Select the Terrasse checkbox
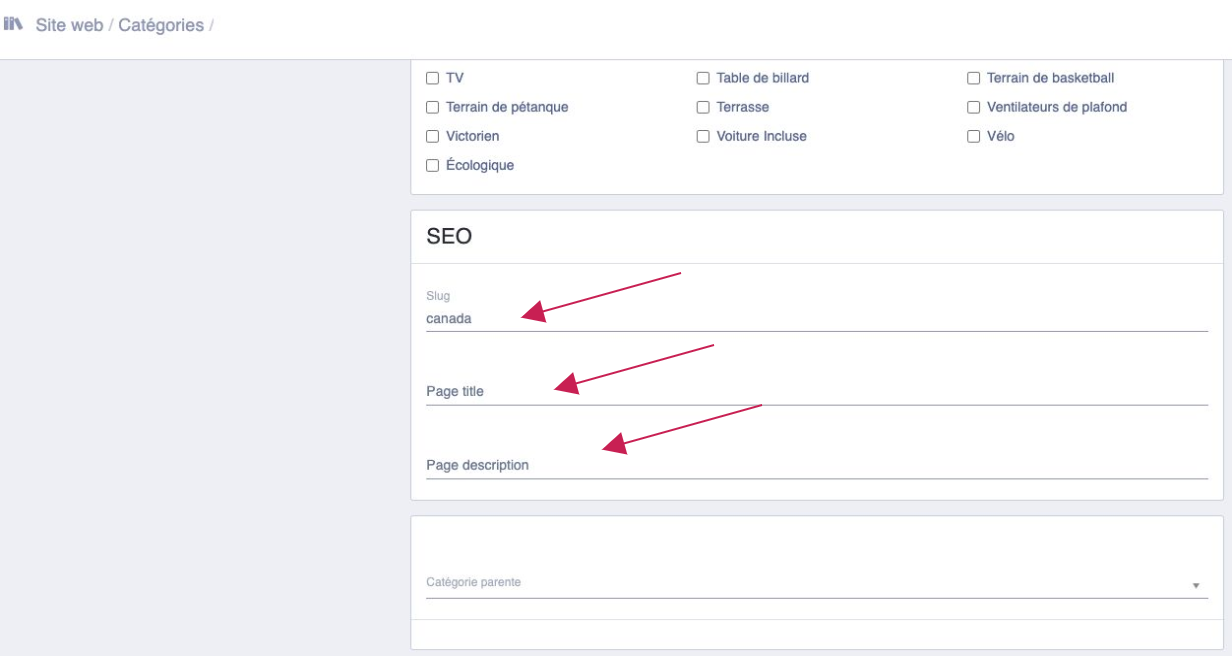Screen dimensions: 1232x656 pyautogui.click(x=703, y=107)
